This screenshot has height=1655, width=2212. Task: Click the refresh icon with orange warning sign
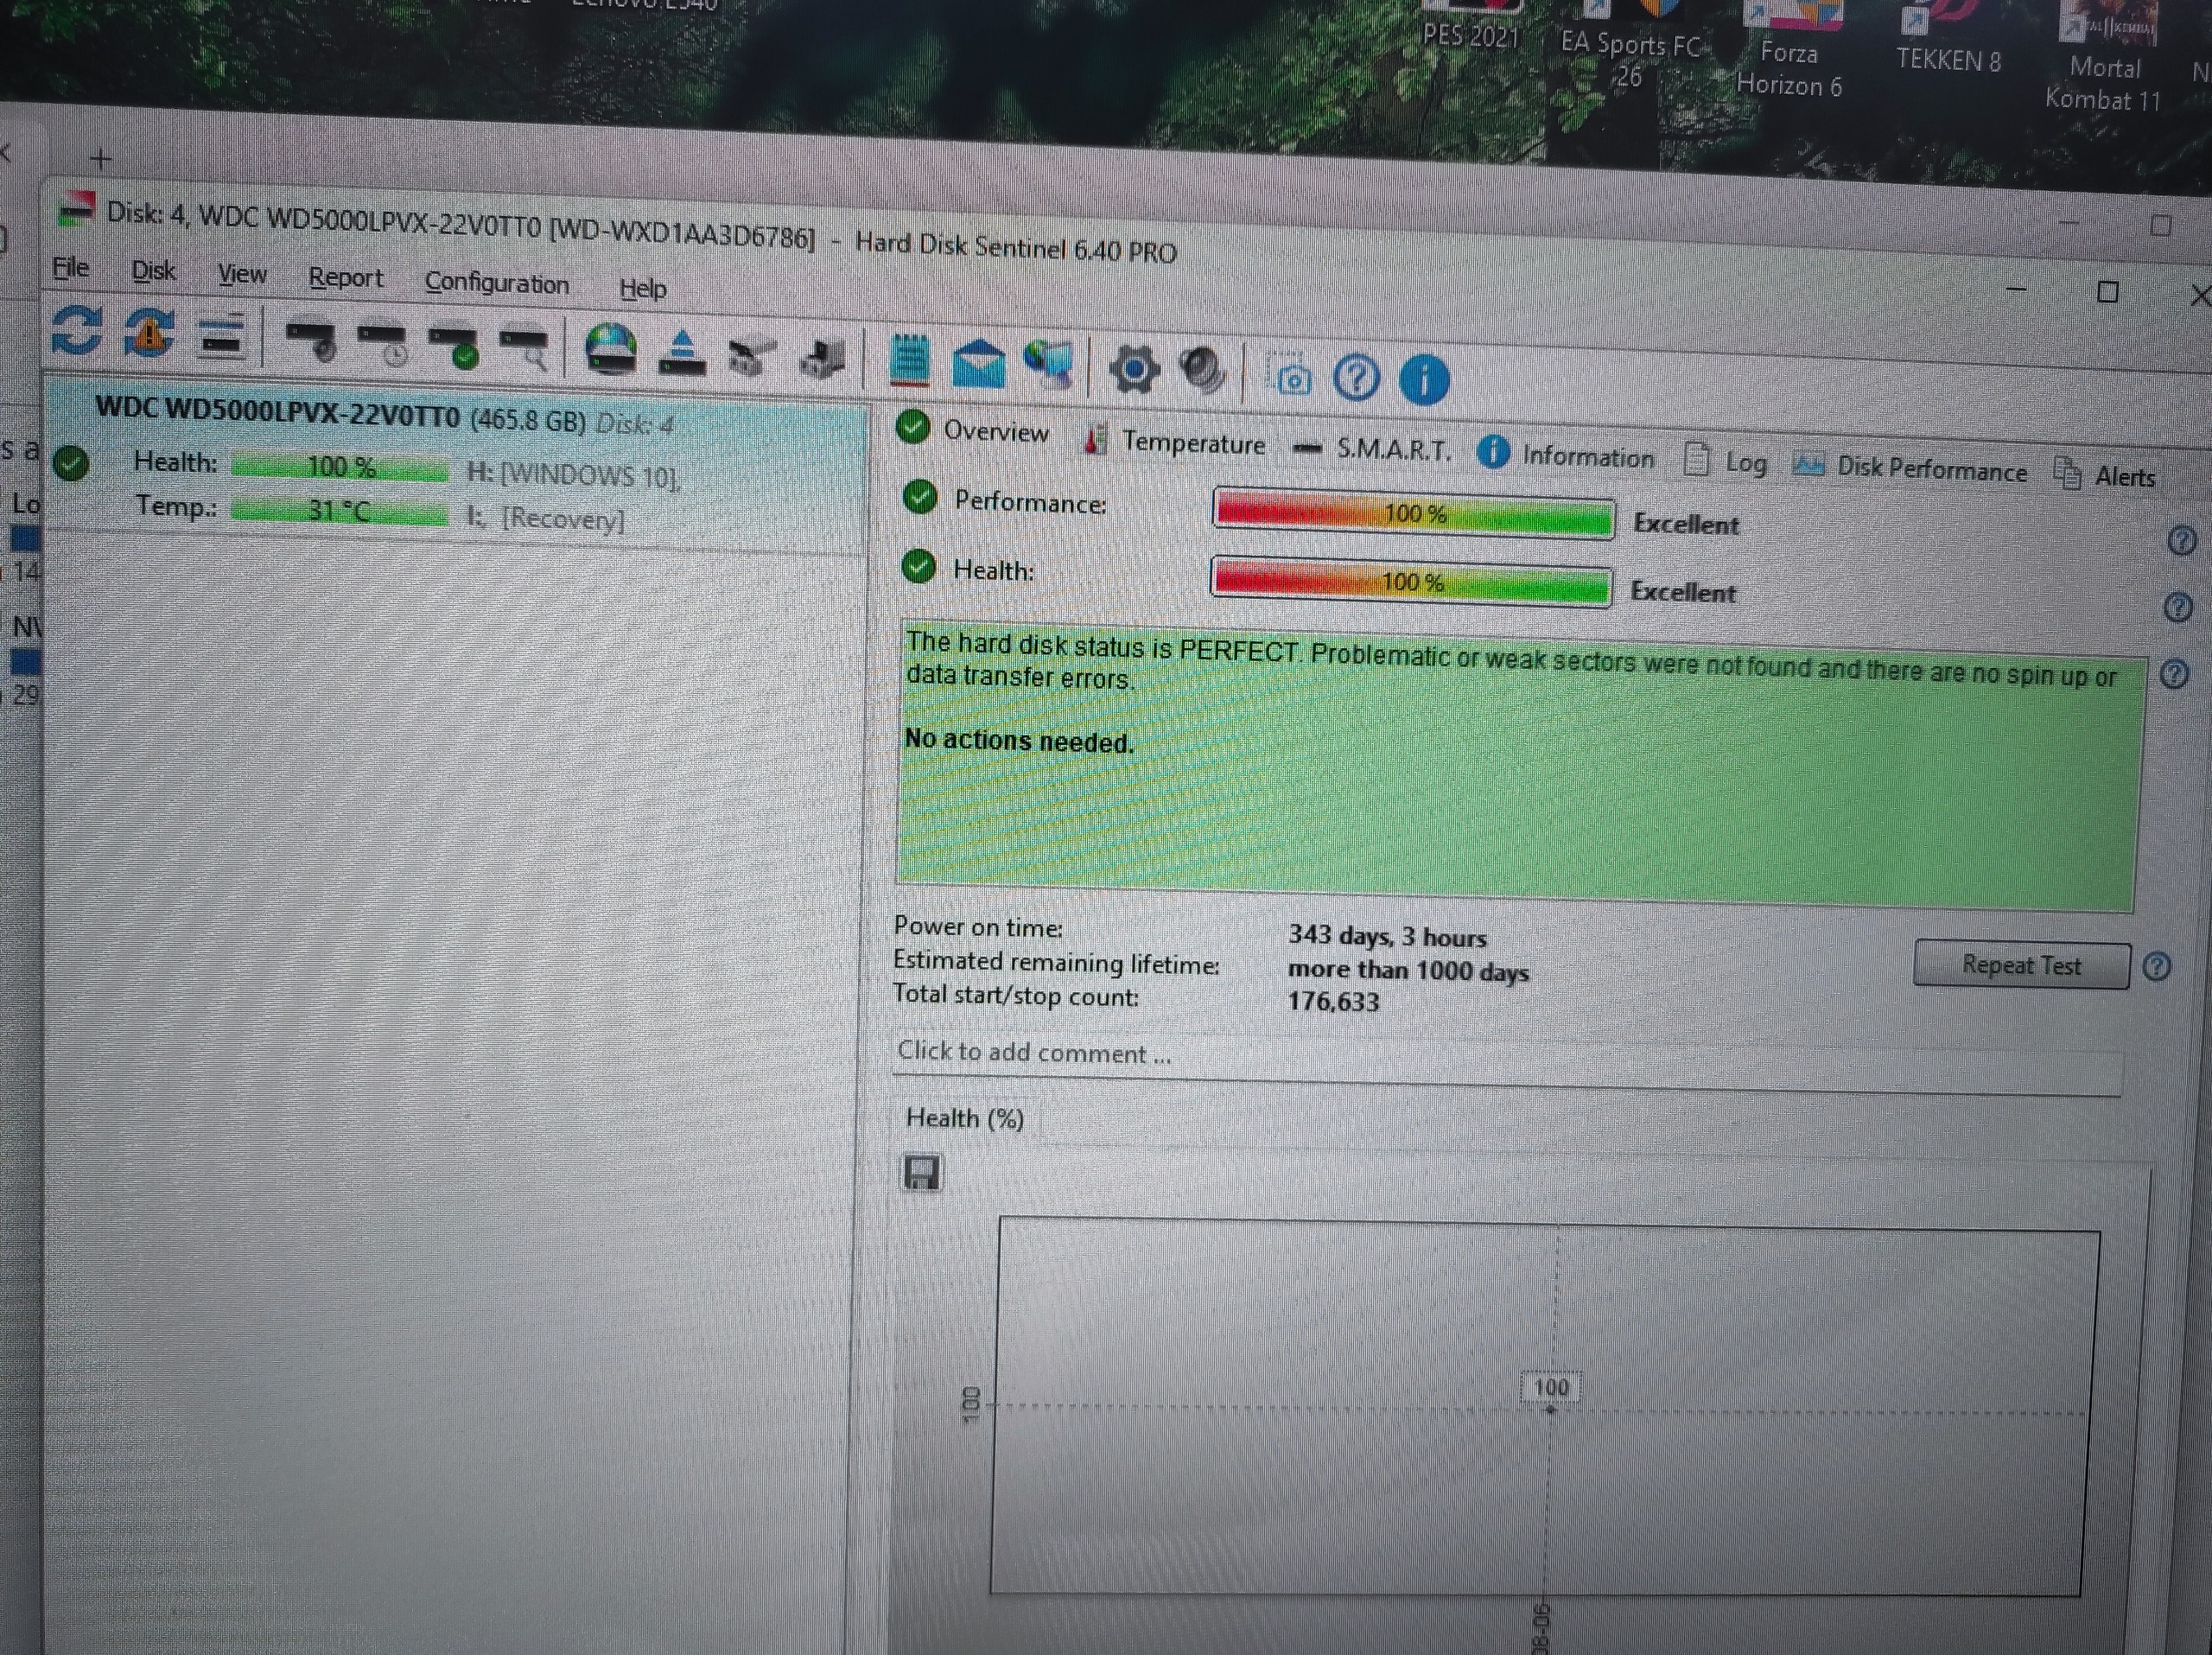click(149, 333)
